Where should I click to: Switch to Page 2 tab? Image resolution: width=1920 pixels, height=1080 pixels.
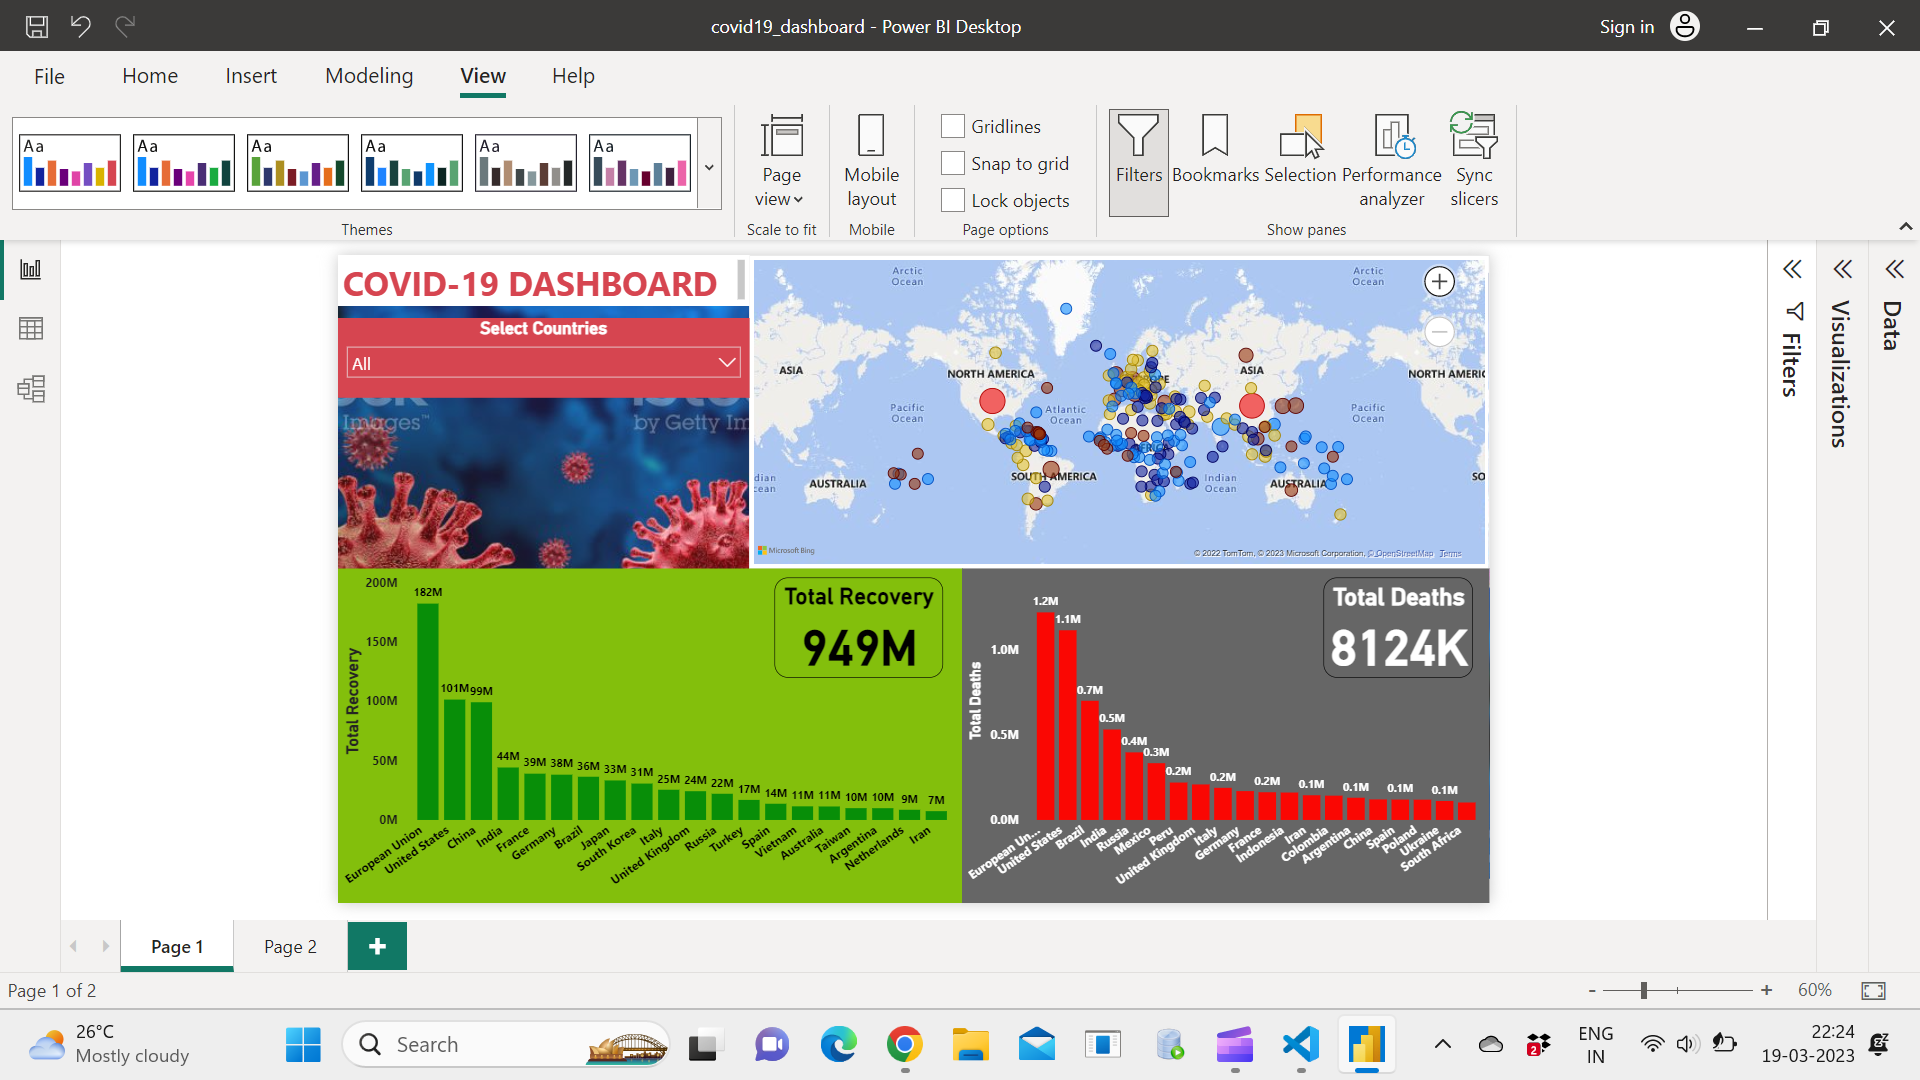(x=290, y=947)
